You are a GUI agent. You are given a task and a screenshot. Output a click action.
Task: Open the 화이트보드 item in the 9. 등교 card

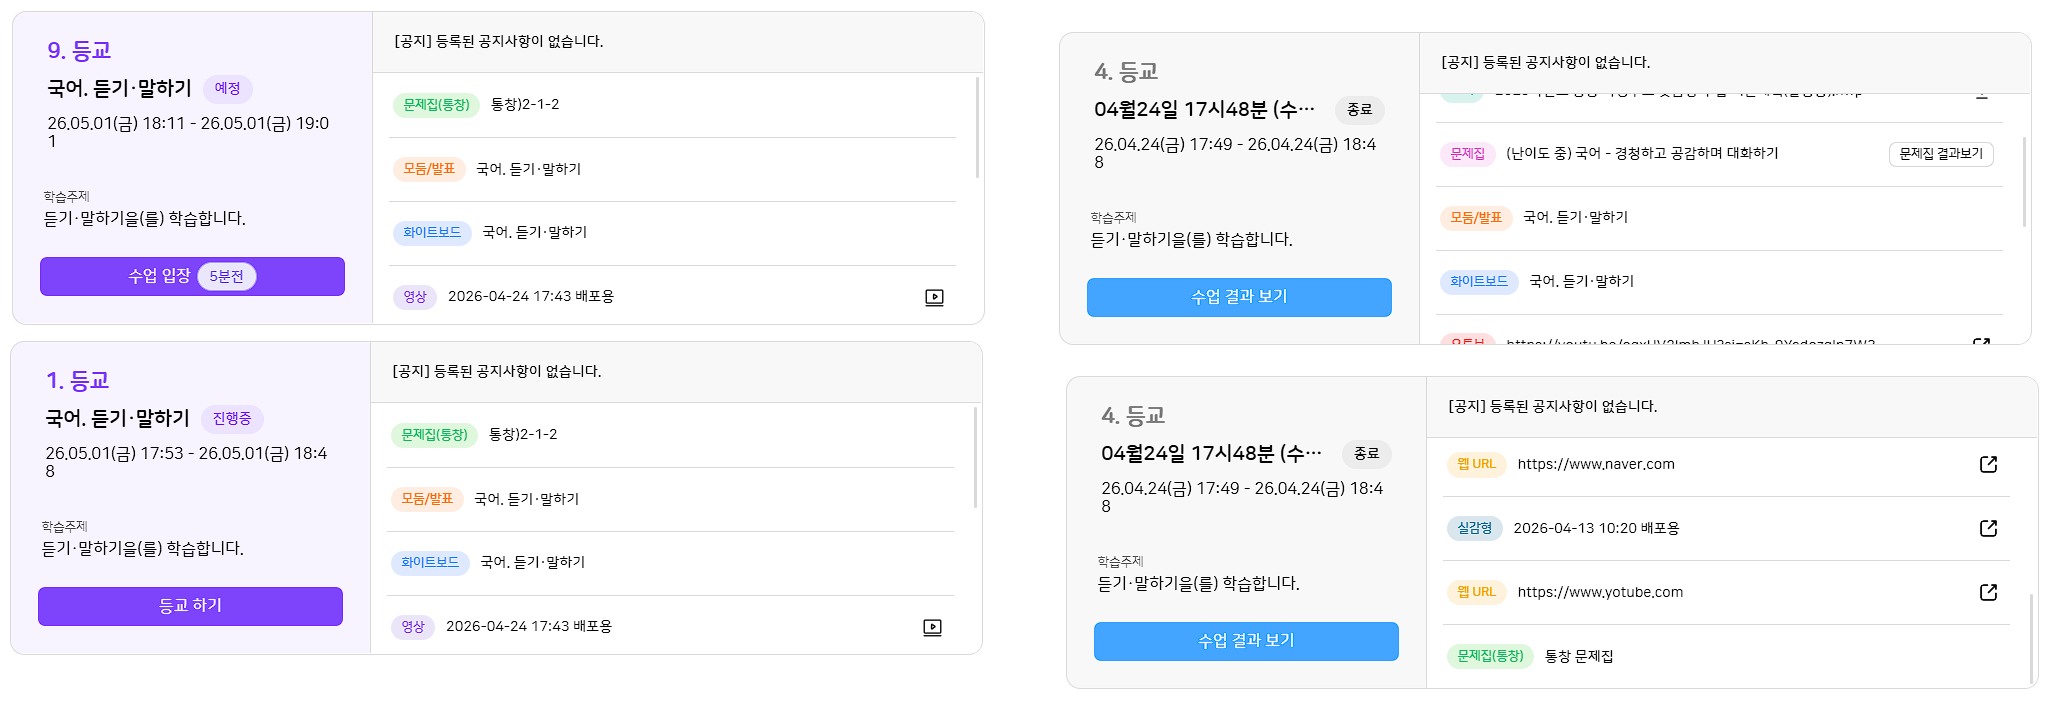[x=674, y=233]
